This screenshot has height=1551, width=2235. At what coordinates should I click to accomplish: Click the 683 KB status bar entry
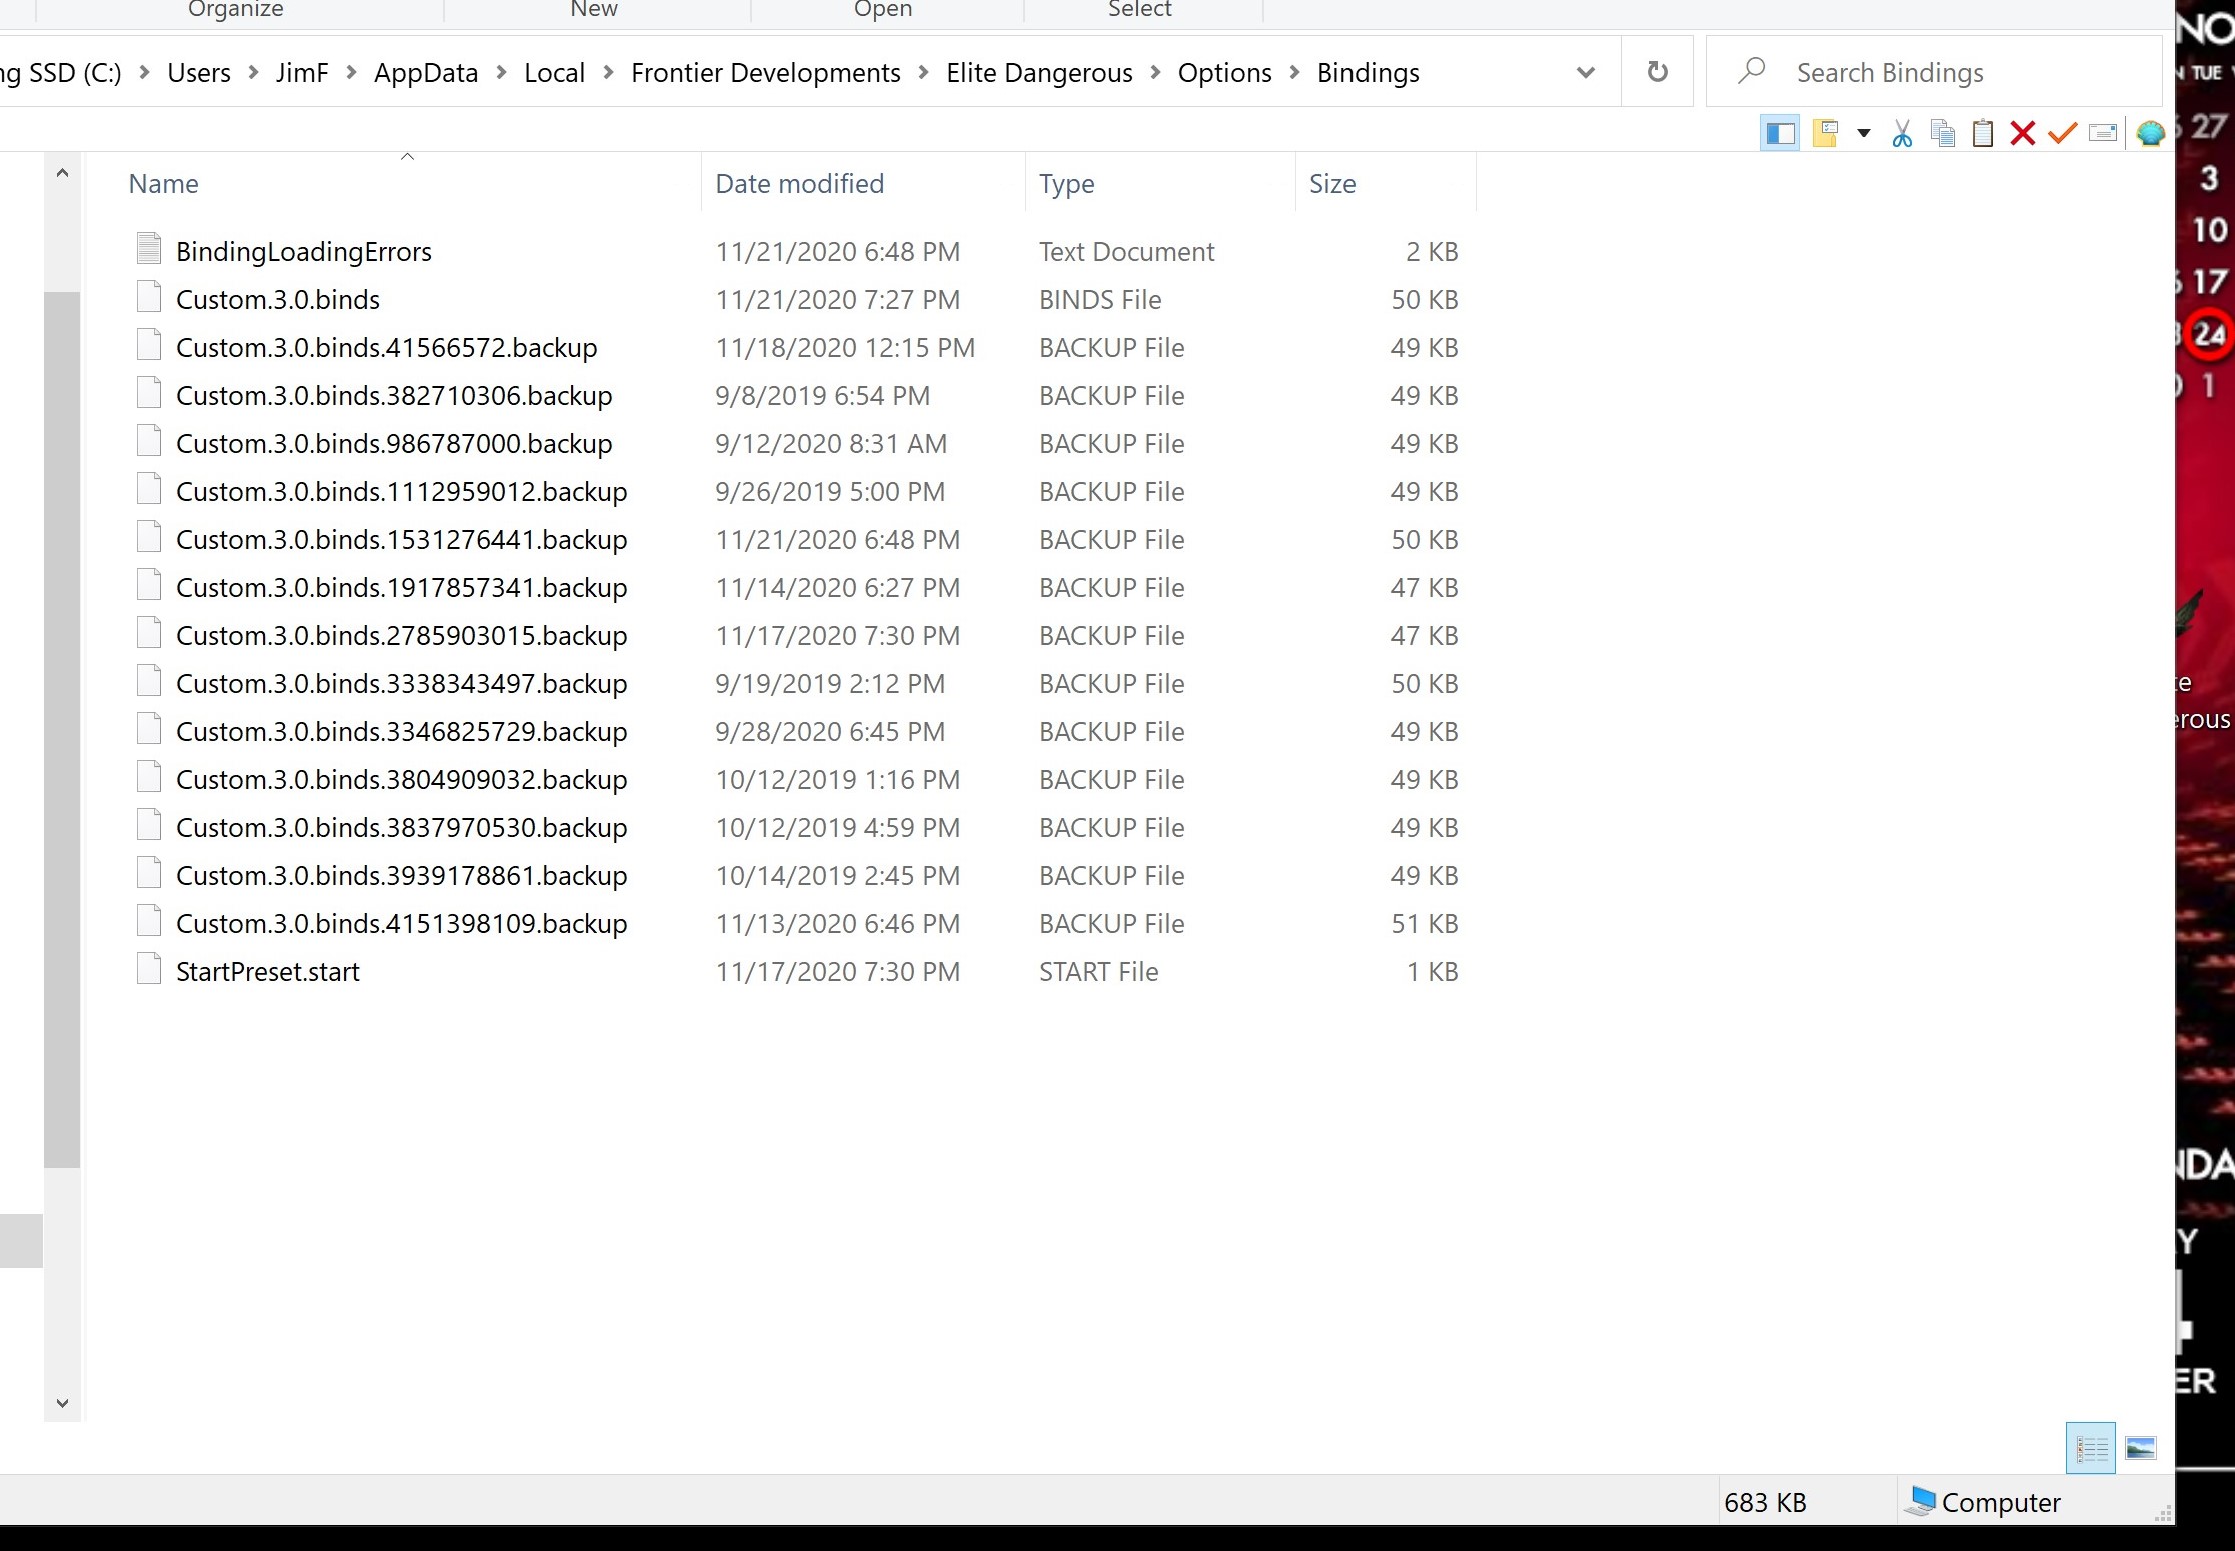coord(1765,1502)
